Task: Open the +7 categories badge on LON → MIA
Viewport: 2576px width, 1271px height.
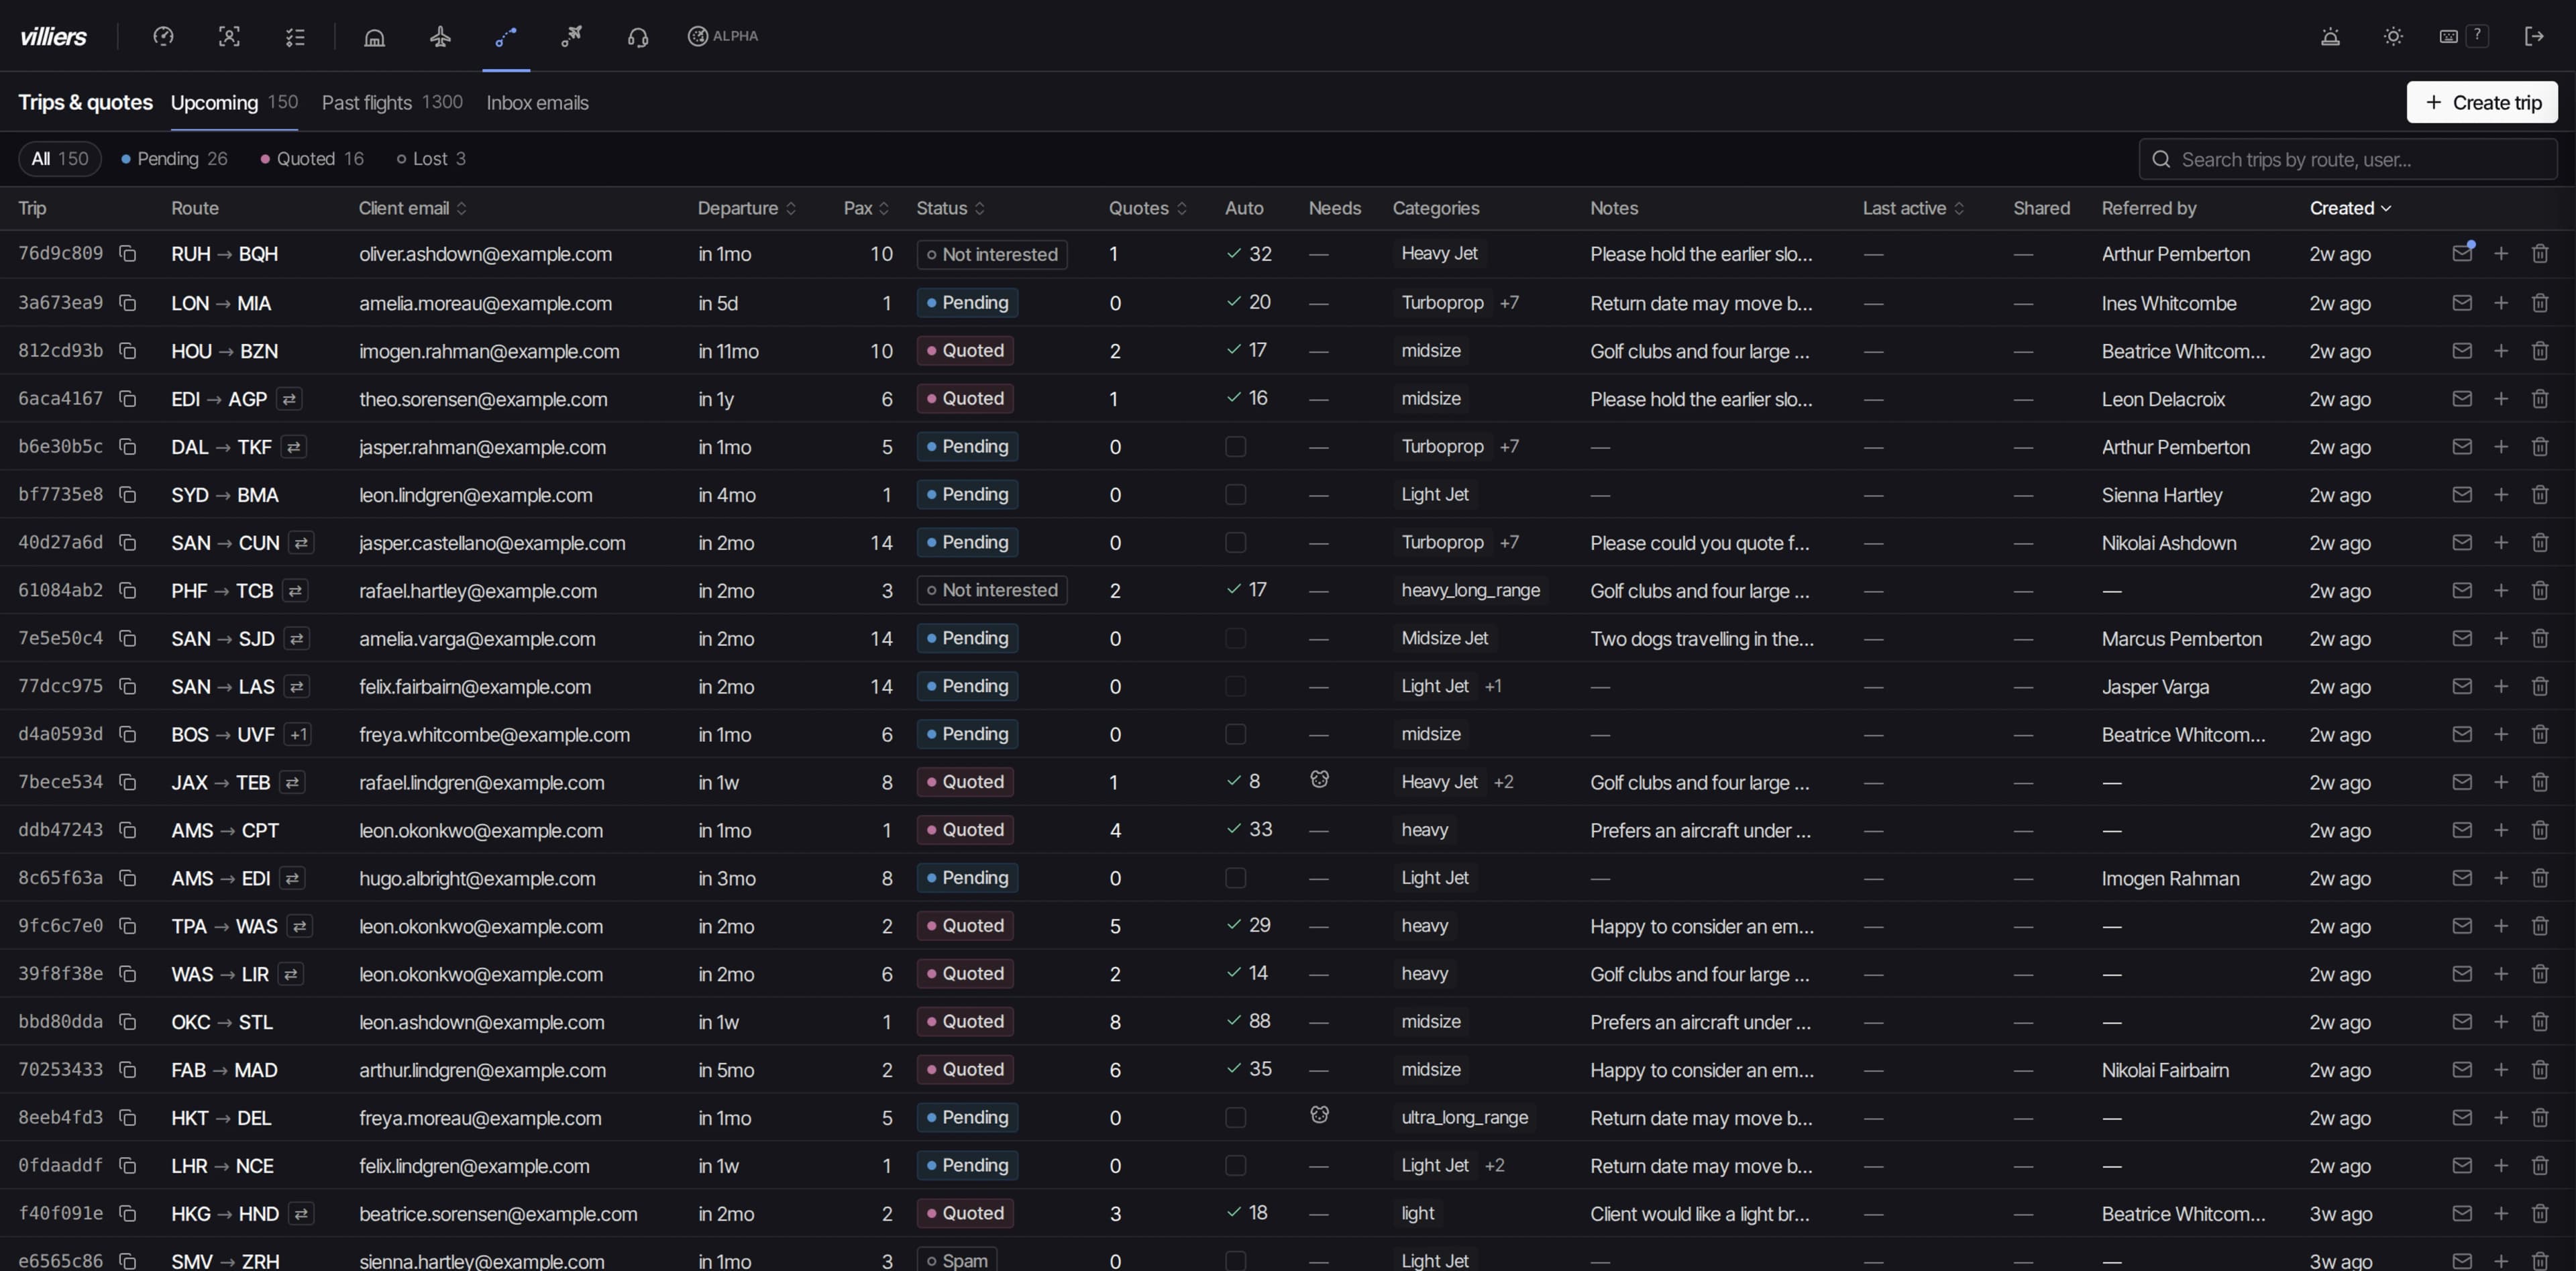Action: click(x=1509, y=302)
